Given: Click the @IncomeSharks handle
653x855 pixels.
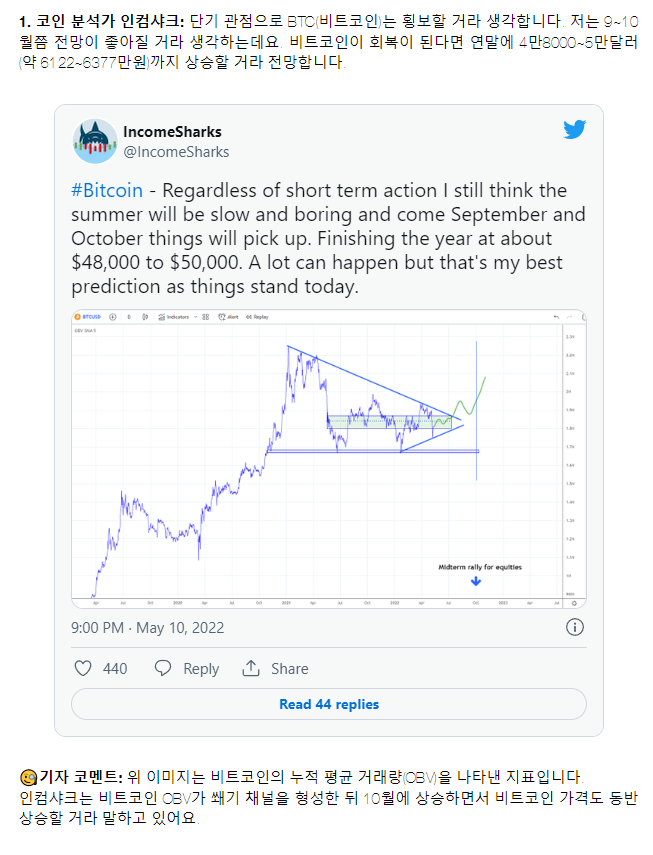Looking at the screenshot, I should point(176,152).
